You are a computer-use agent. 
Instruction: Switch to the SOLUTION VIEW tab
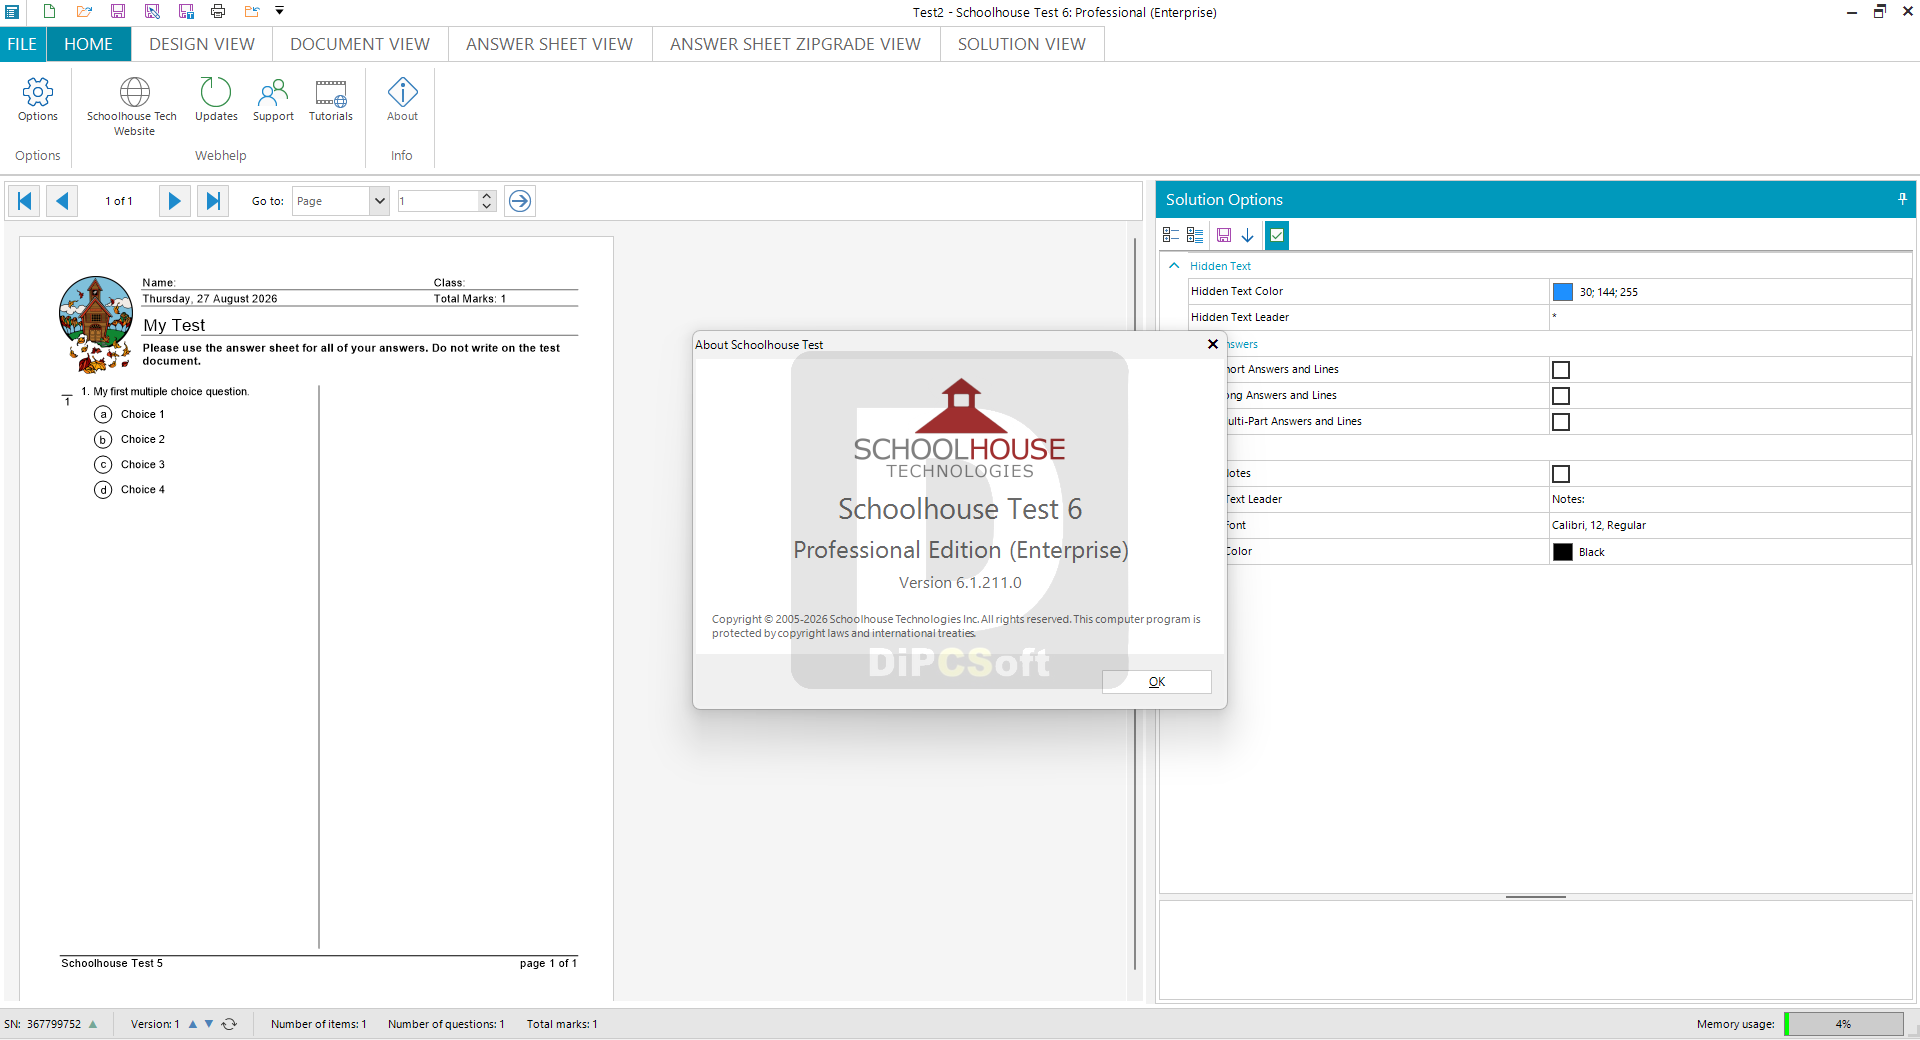tap(1021, 44)
